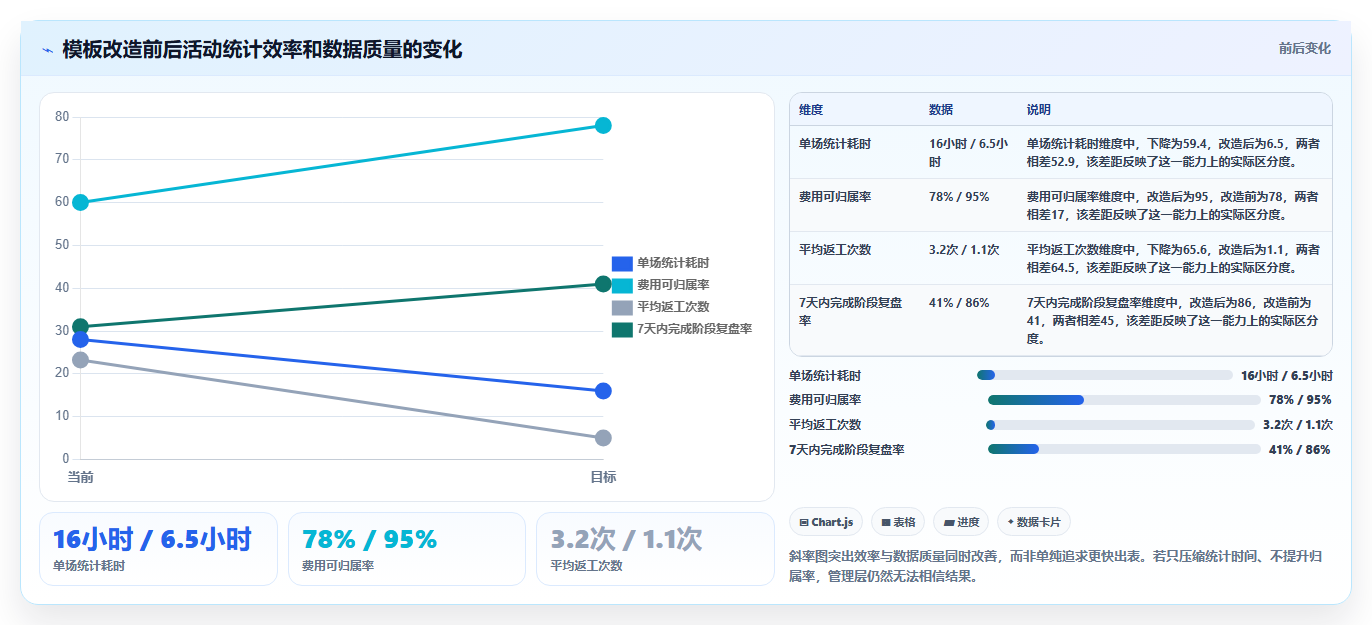Click the 费用可归属率 progress bar

coord(1124,400)
